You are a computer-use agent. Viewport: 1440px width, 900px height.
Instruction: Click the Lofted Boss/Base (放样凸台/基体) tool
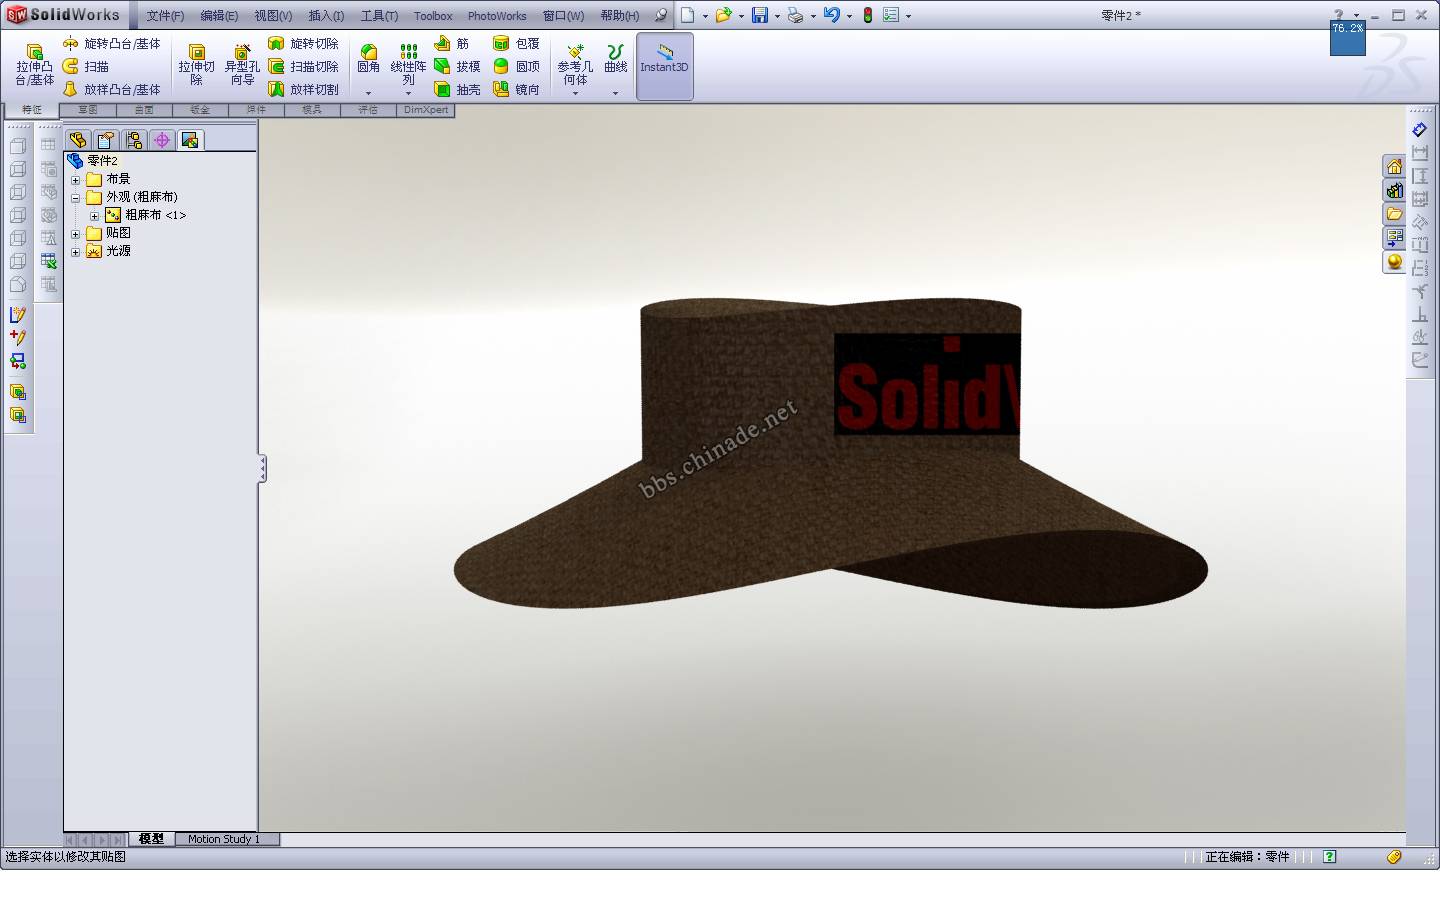click(111, 89)
